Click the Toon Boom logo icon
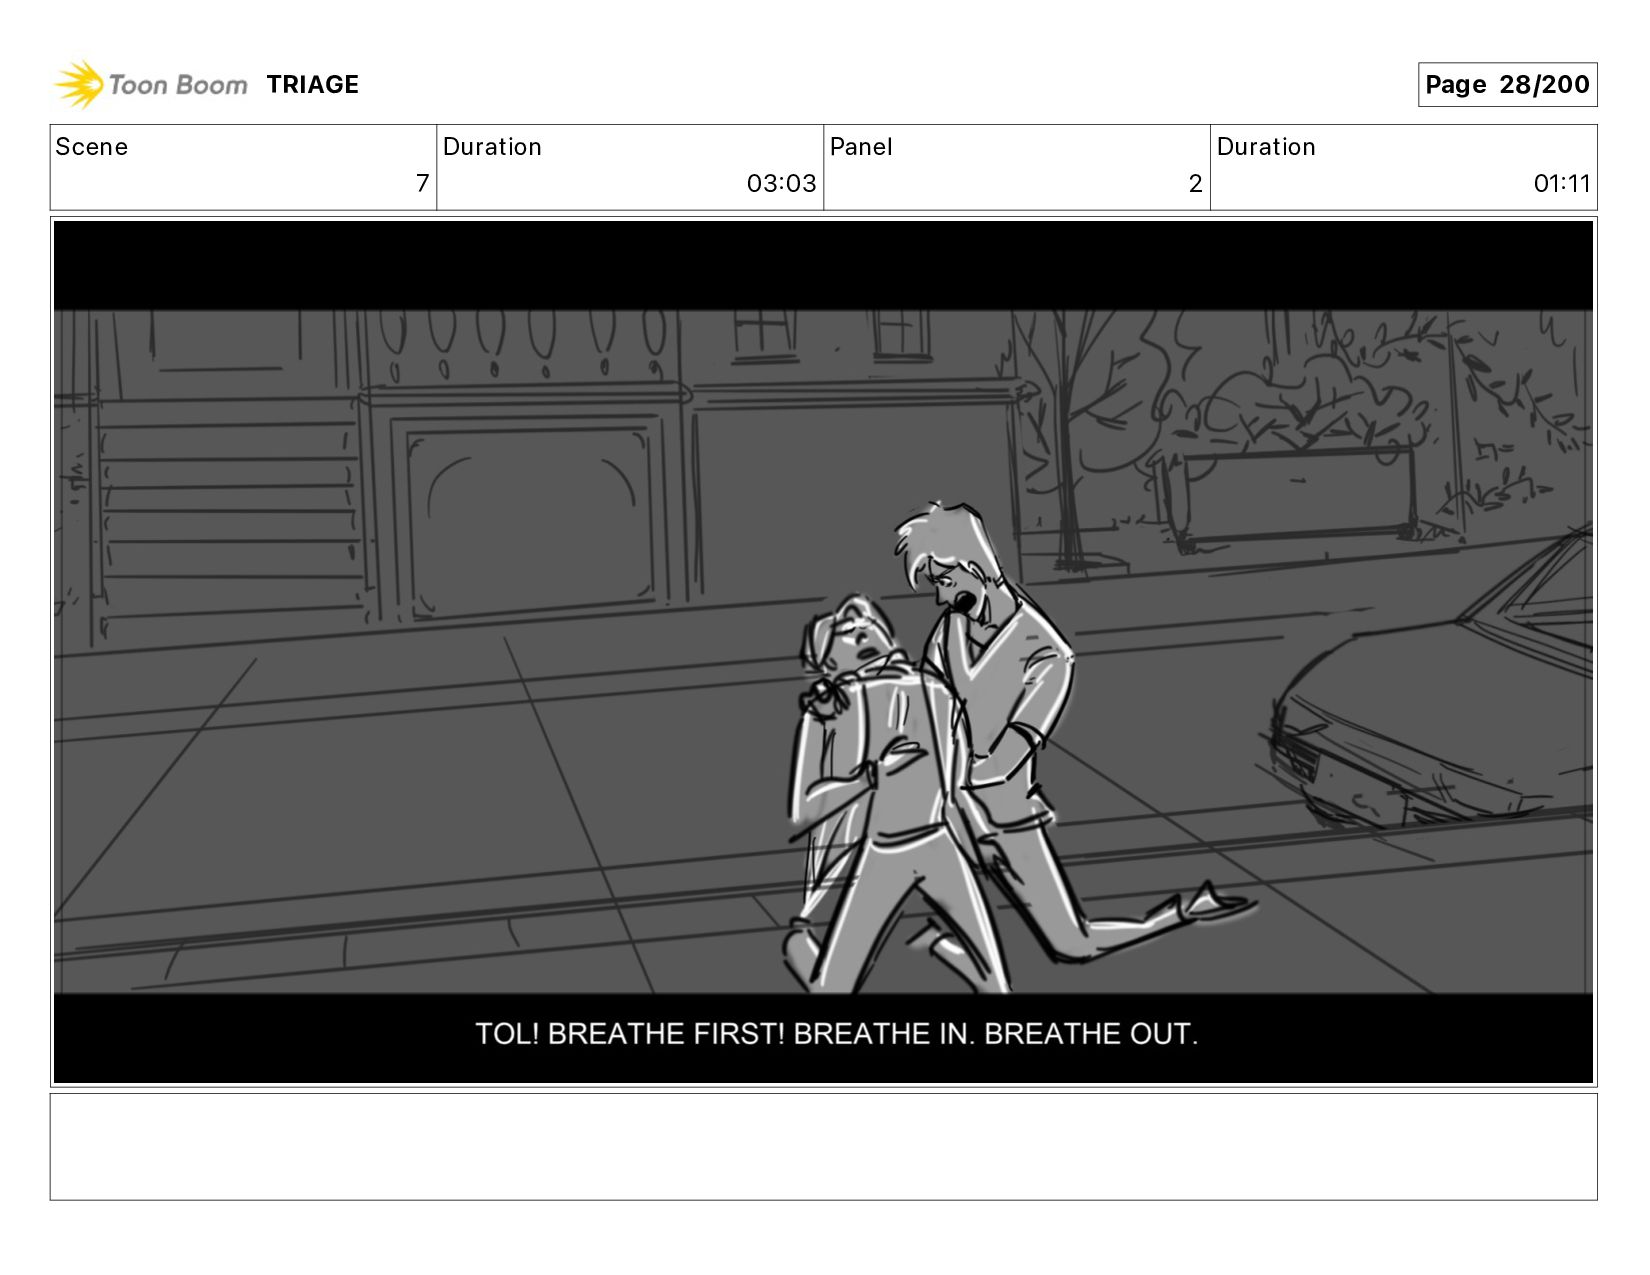1650x1275 pixels. (x=79, y=84)
